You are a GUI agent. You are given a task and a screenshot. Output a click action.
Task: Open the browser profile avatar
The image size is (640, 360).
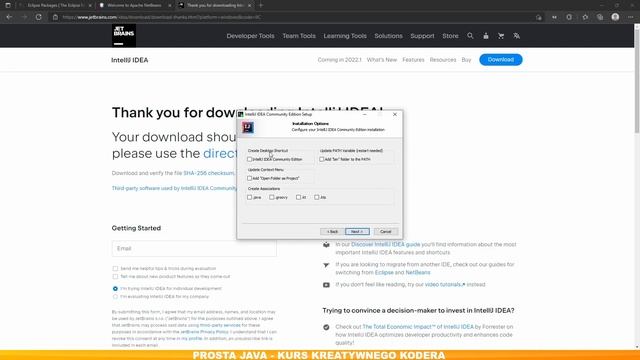coord(615,17)
